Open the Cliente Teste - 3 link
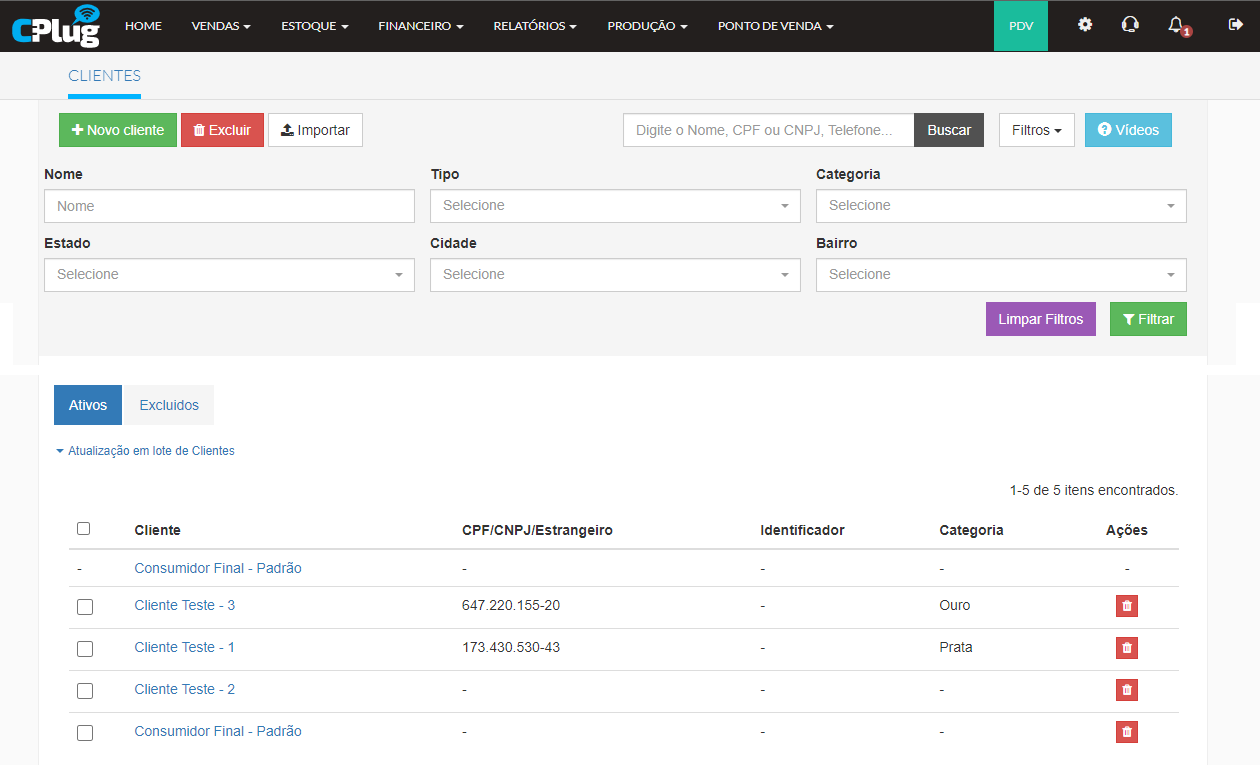Viewport: 1260px width, 765px height. [185, 605]
